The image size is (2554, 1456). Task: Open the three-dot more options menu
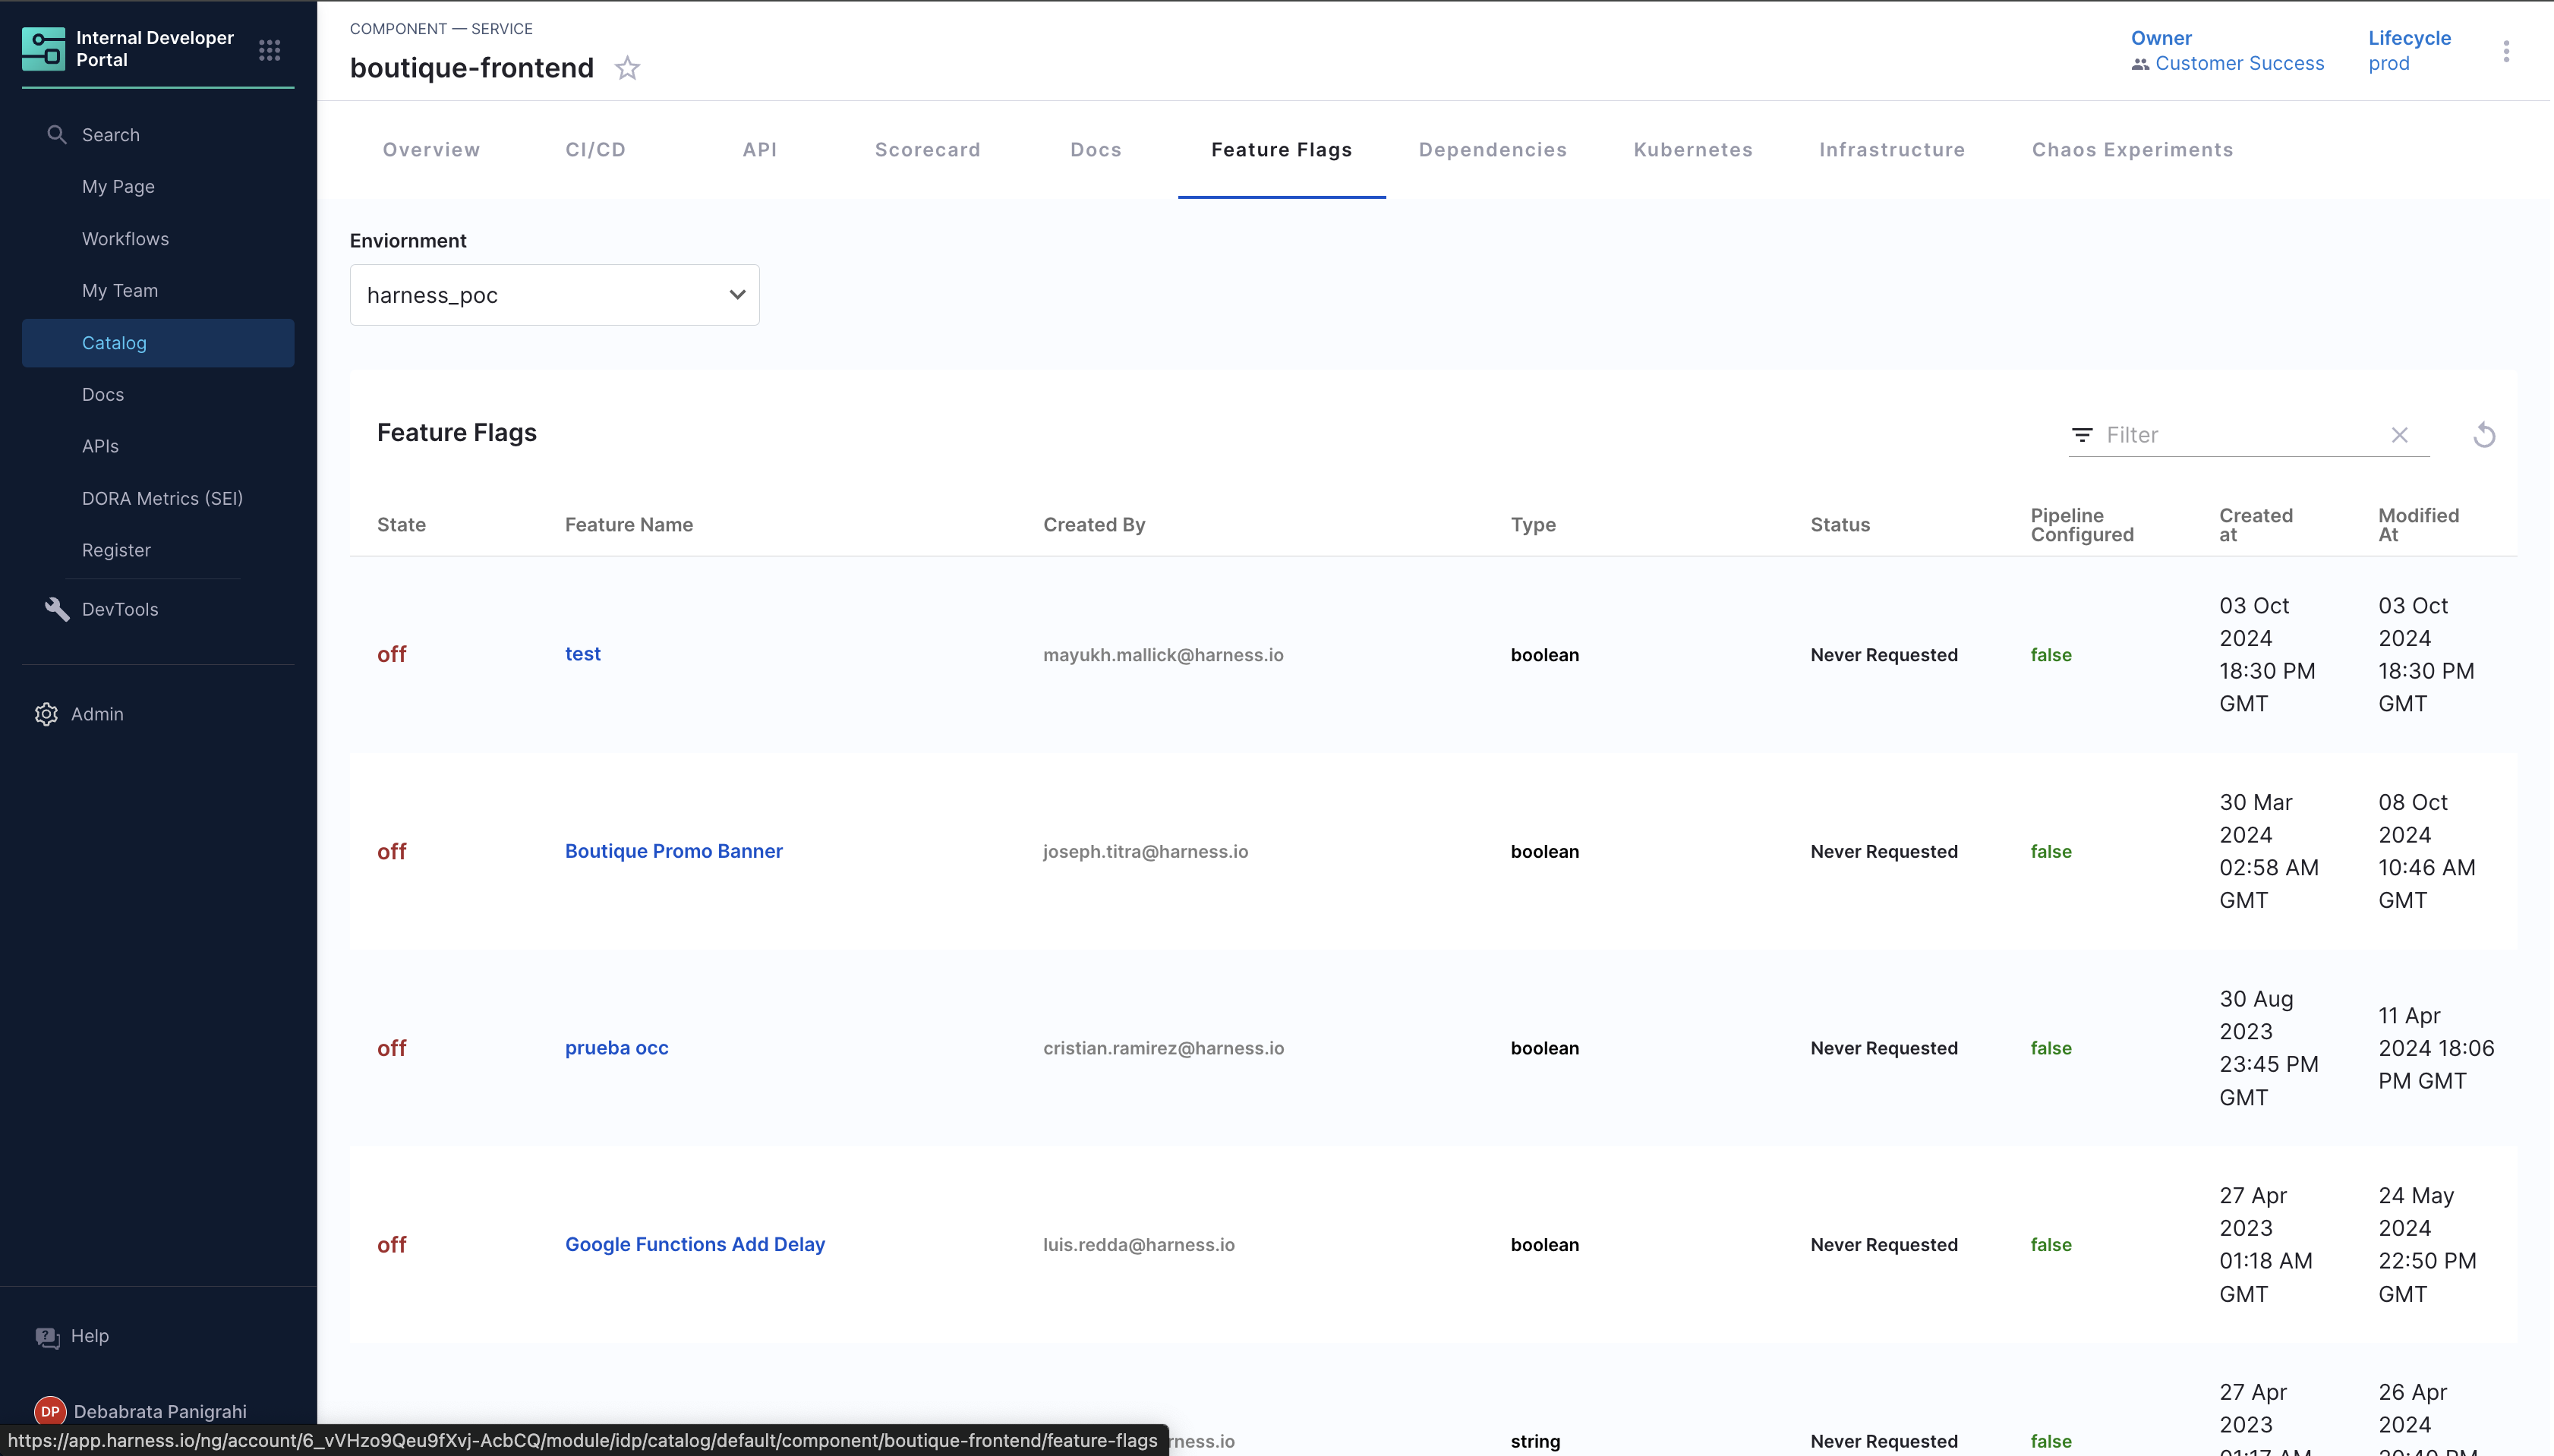pos(2506,51)
